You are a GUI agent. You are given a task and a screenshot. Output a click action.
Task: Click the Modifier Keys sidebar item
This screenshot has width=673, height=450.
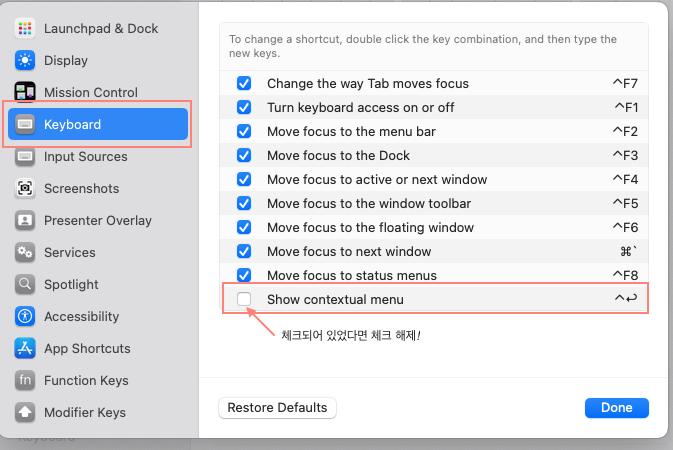click(84, 413)
